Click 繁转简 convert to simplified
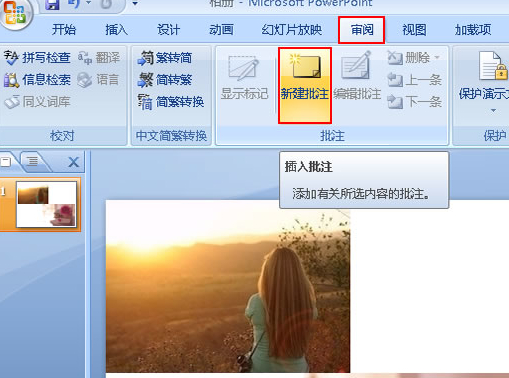The height and width of the screenshot is (378, 509). [x=165, y=58]
